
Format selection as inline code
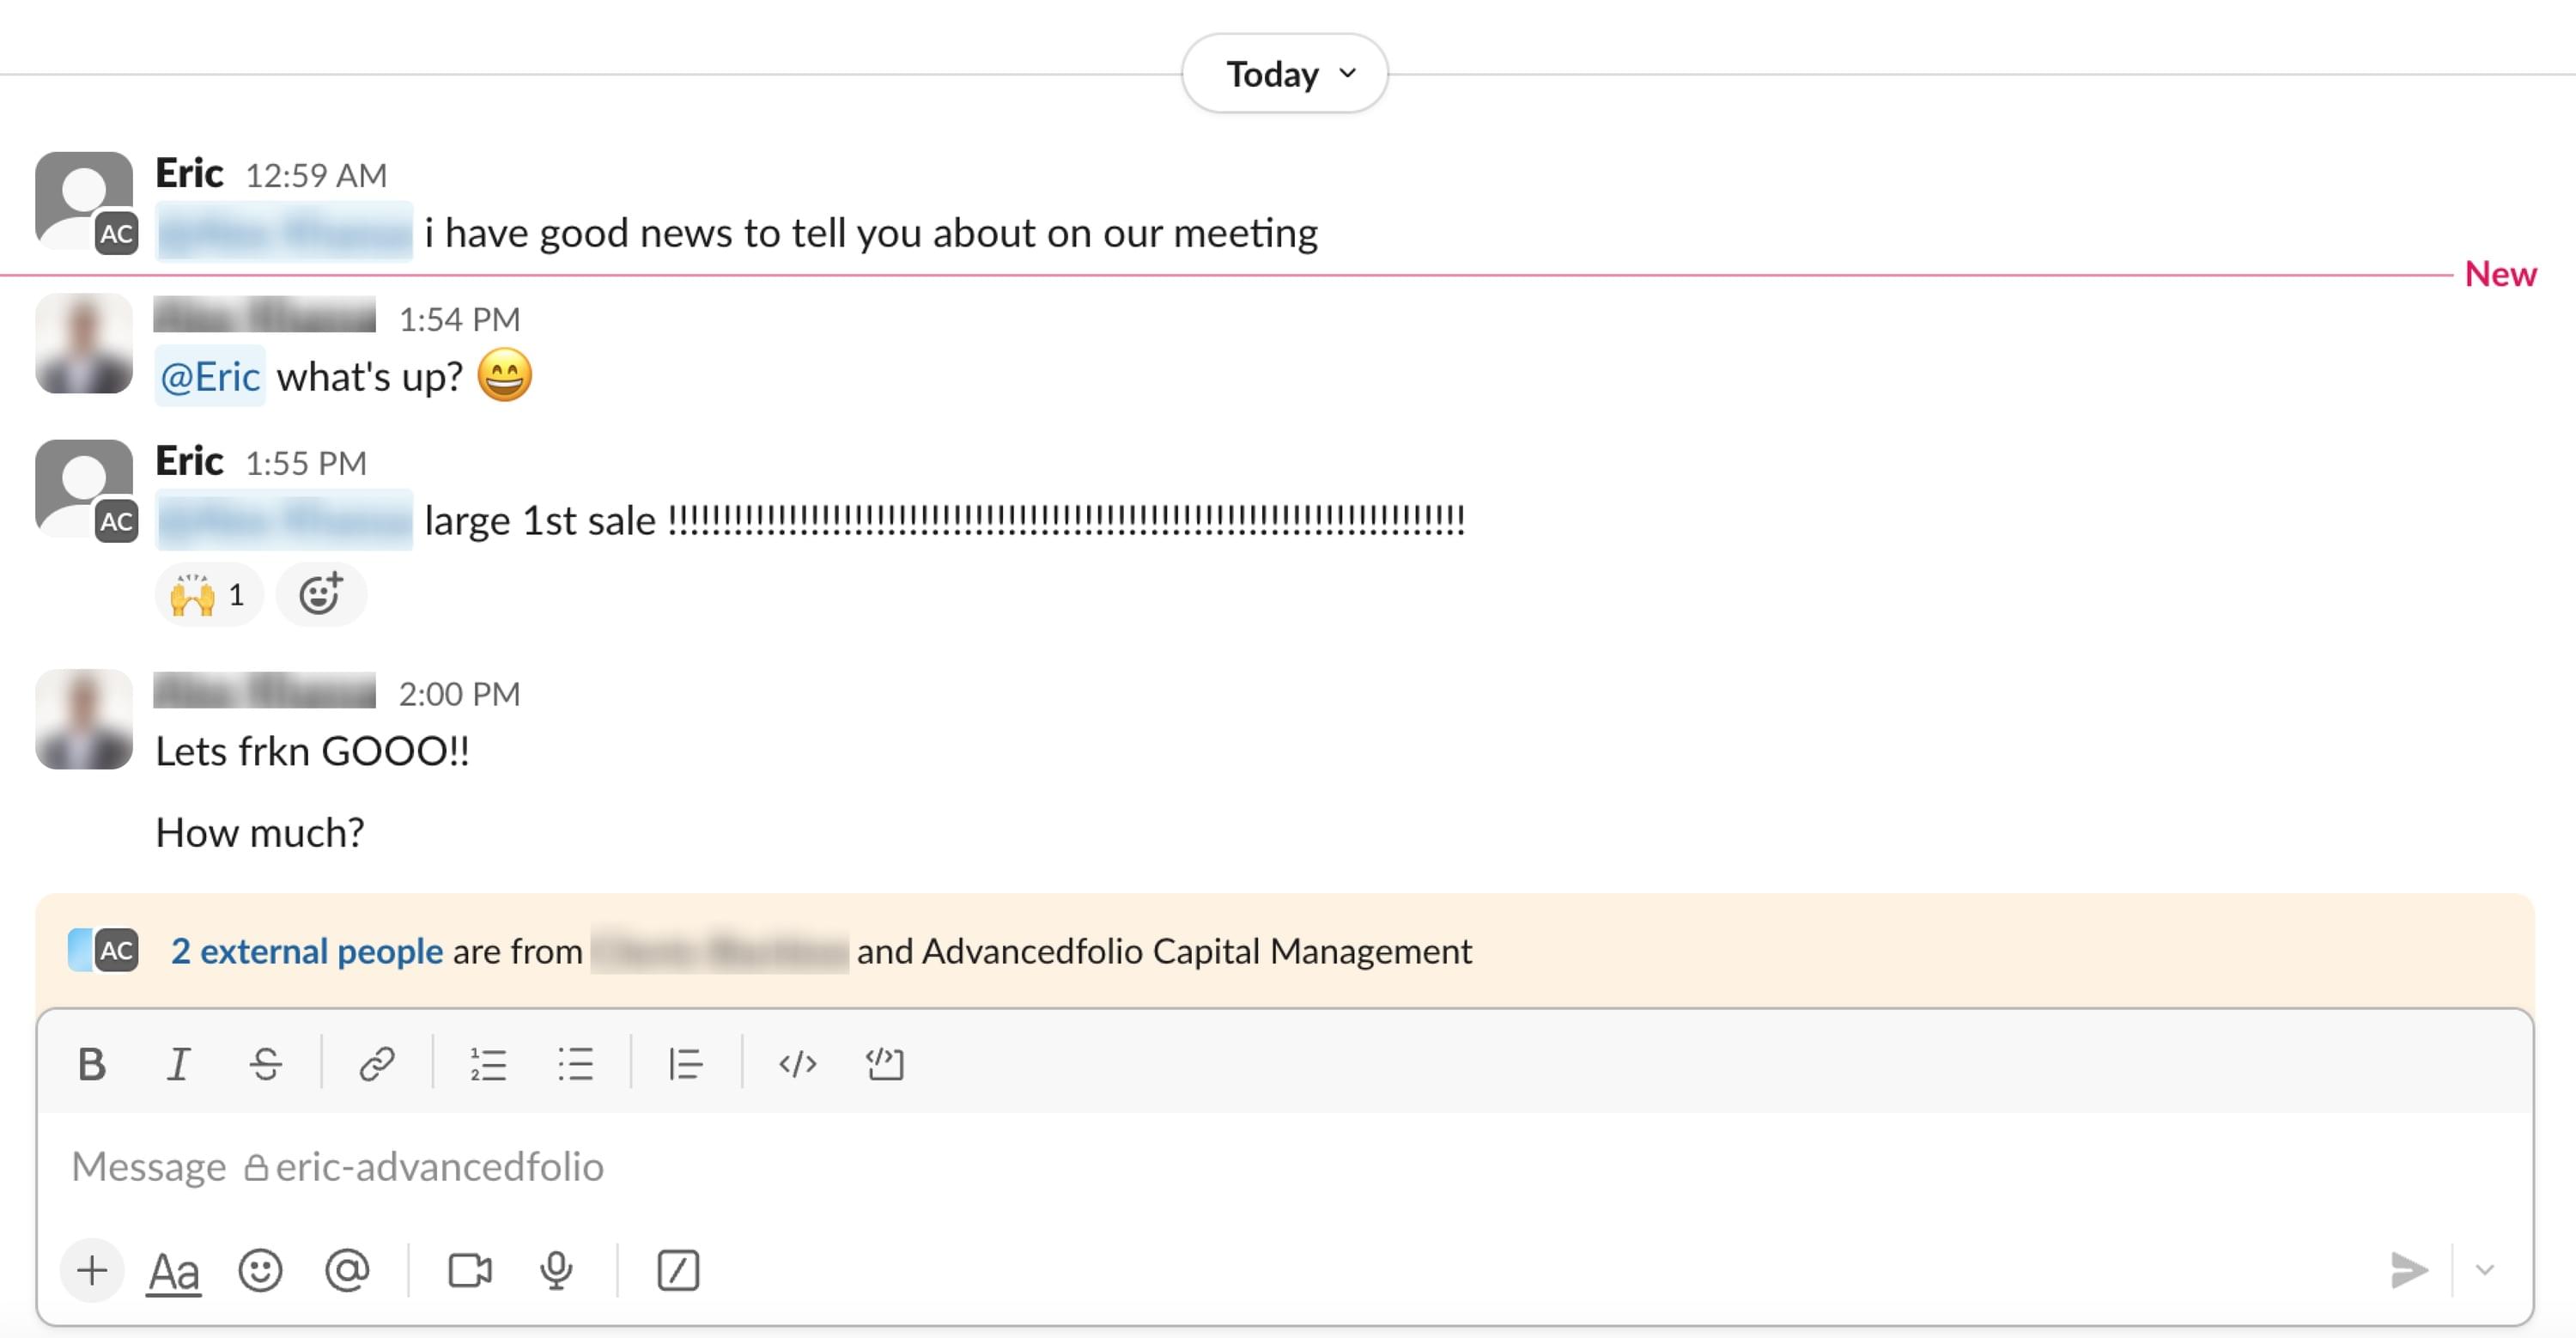797,1064
